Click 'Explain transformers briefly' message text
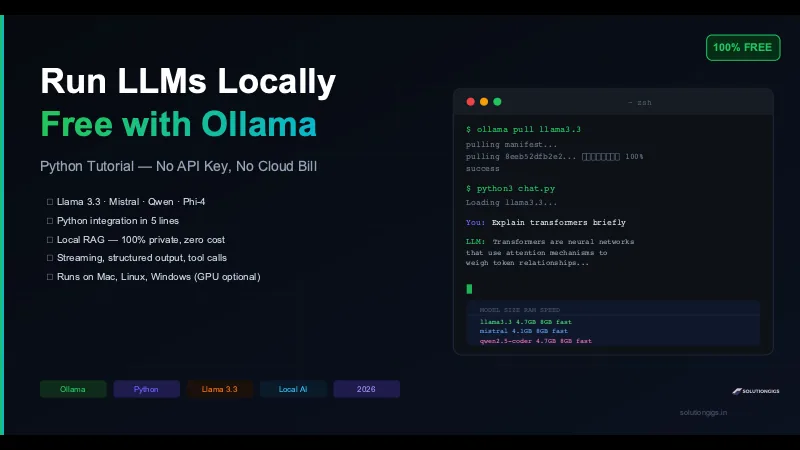Image resolution: width=800 pixels, height=450 pixels. click(559, 222)
